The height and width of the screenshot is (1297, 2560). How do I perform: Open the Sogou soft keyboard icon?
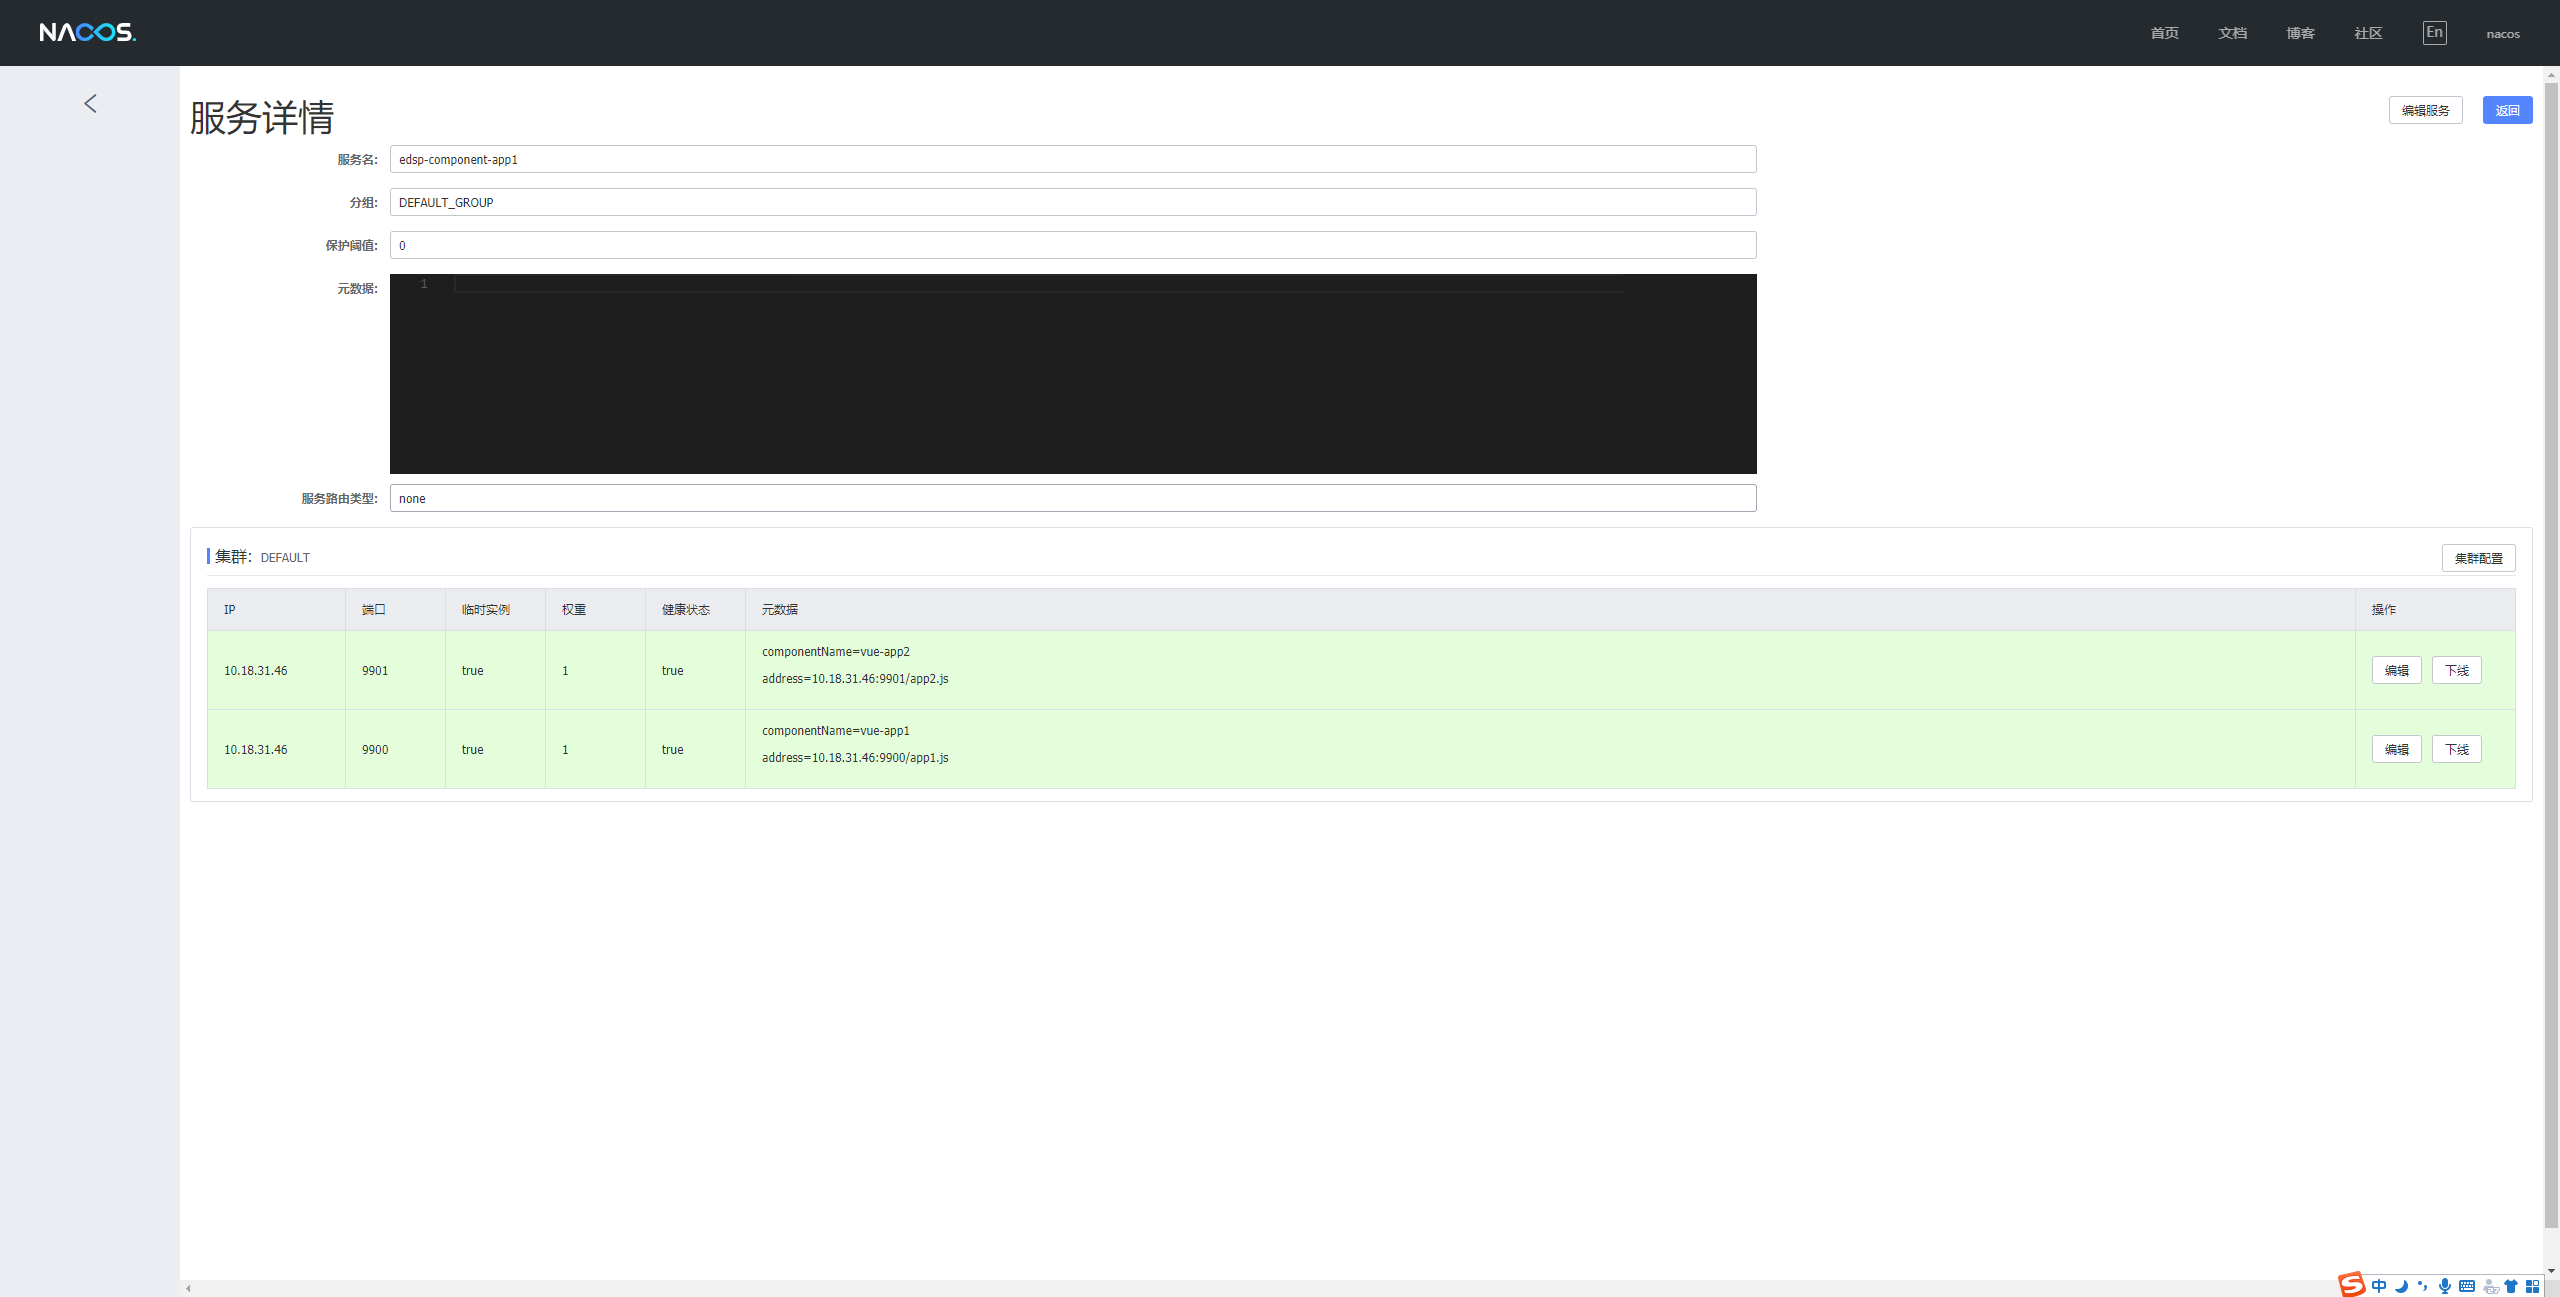[x=2467, y=1286]
